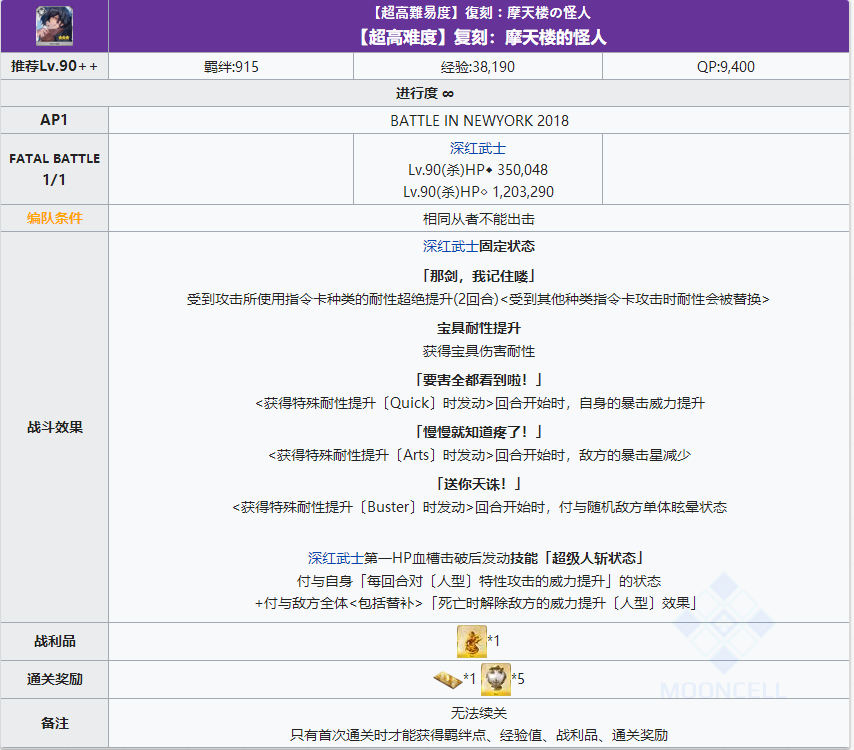Expand the FATAL BATTLE 1/1 section
Image resolution: width=854 pixels, height=750 pixels.
[54, 165]
